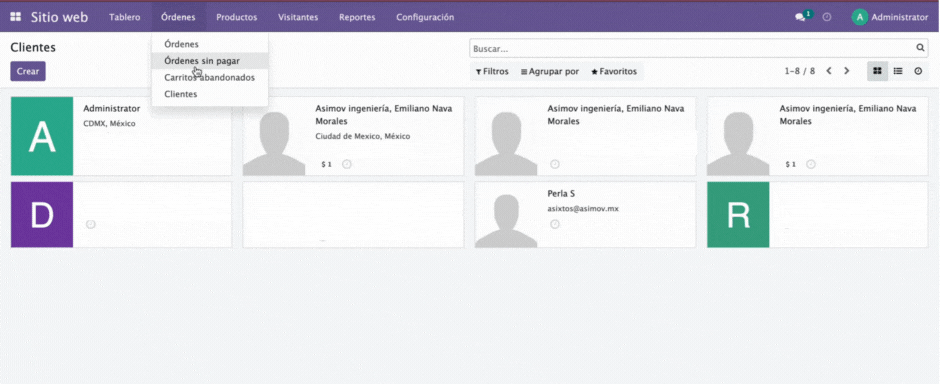Switch to activity view

918,71
